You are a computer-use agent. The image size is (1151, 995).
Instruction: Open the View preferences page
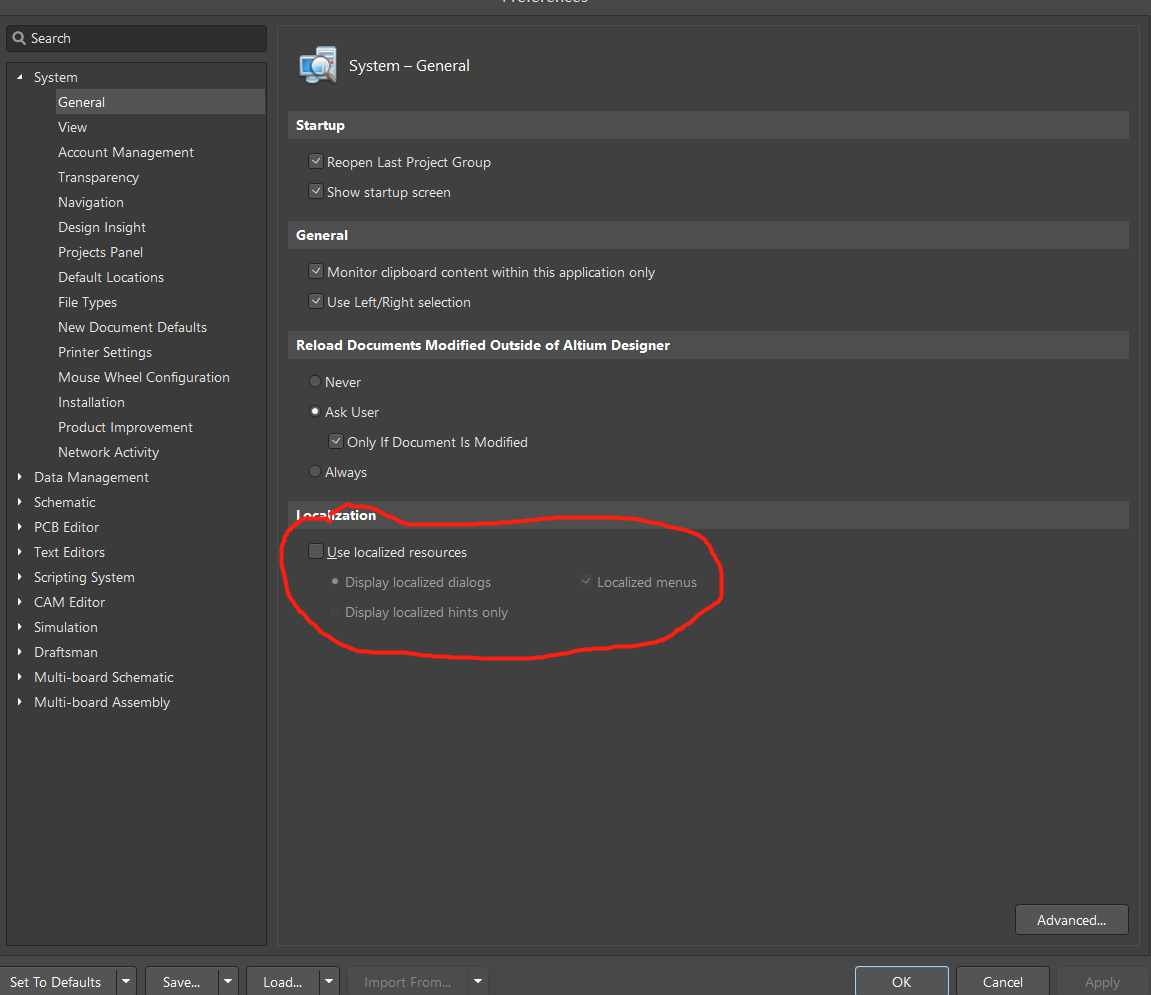pos(73,127)
